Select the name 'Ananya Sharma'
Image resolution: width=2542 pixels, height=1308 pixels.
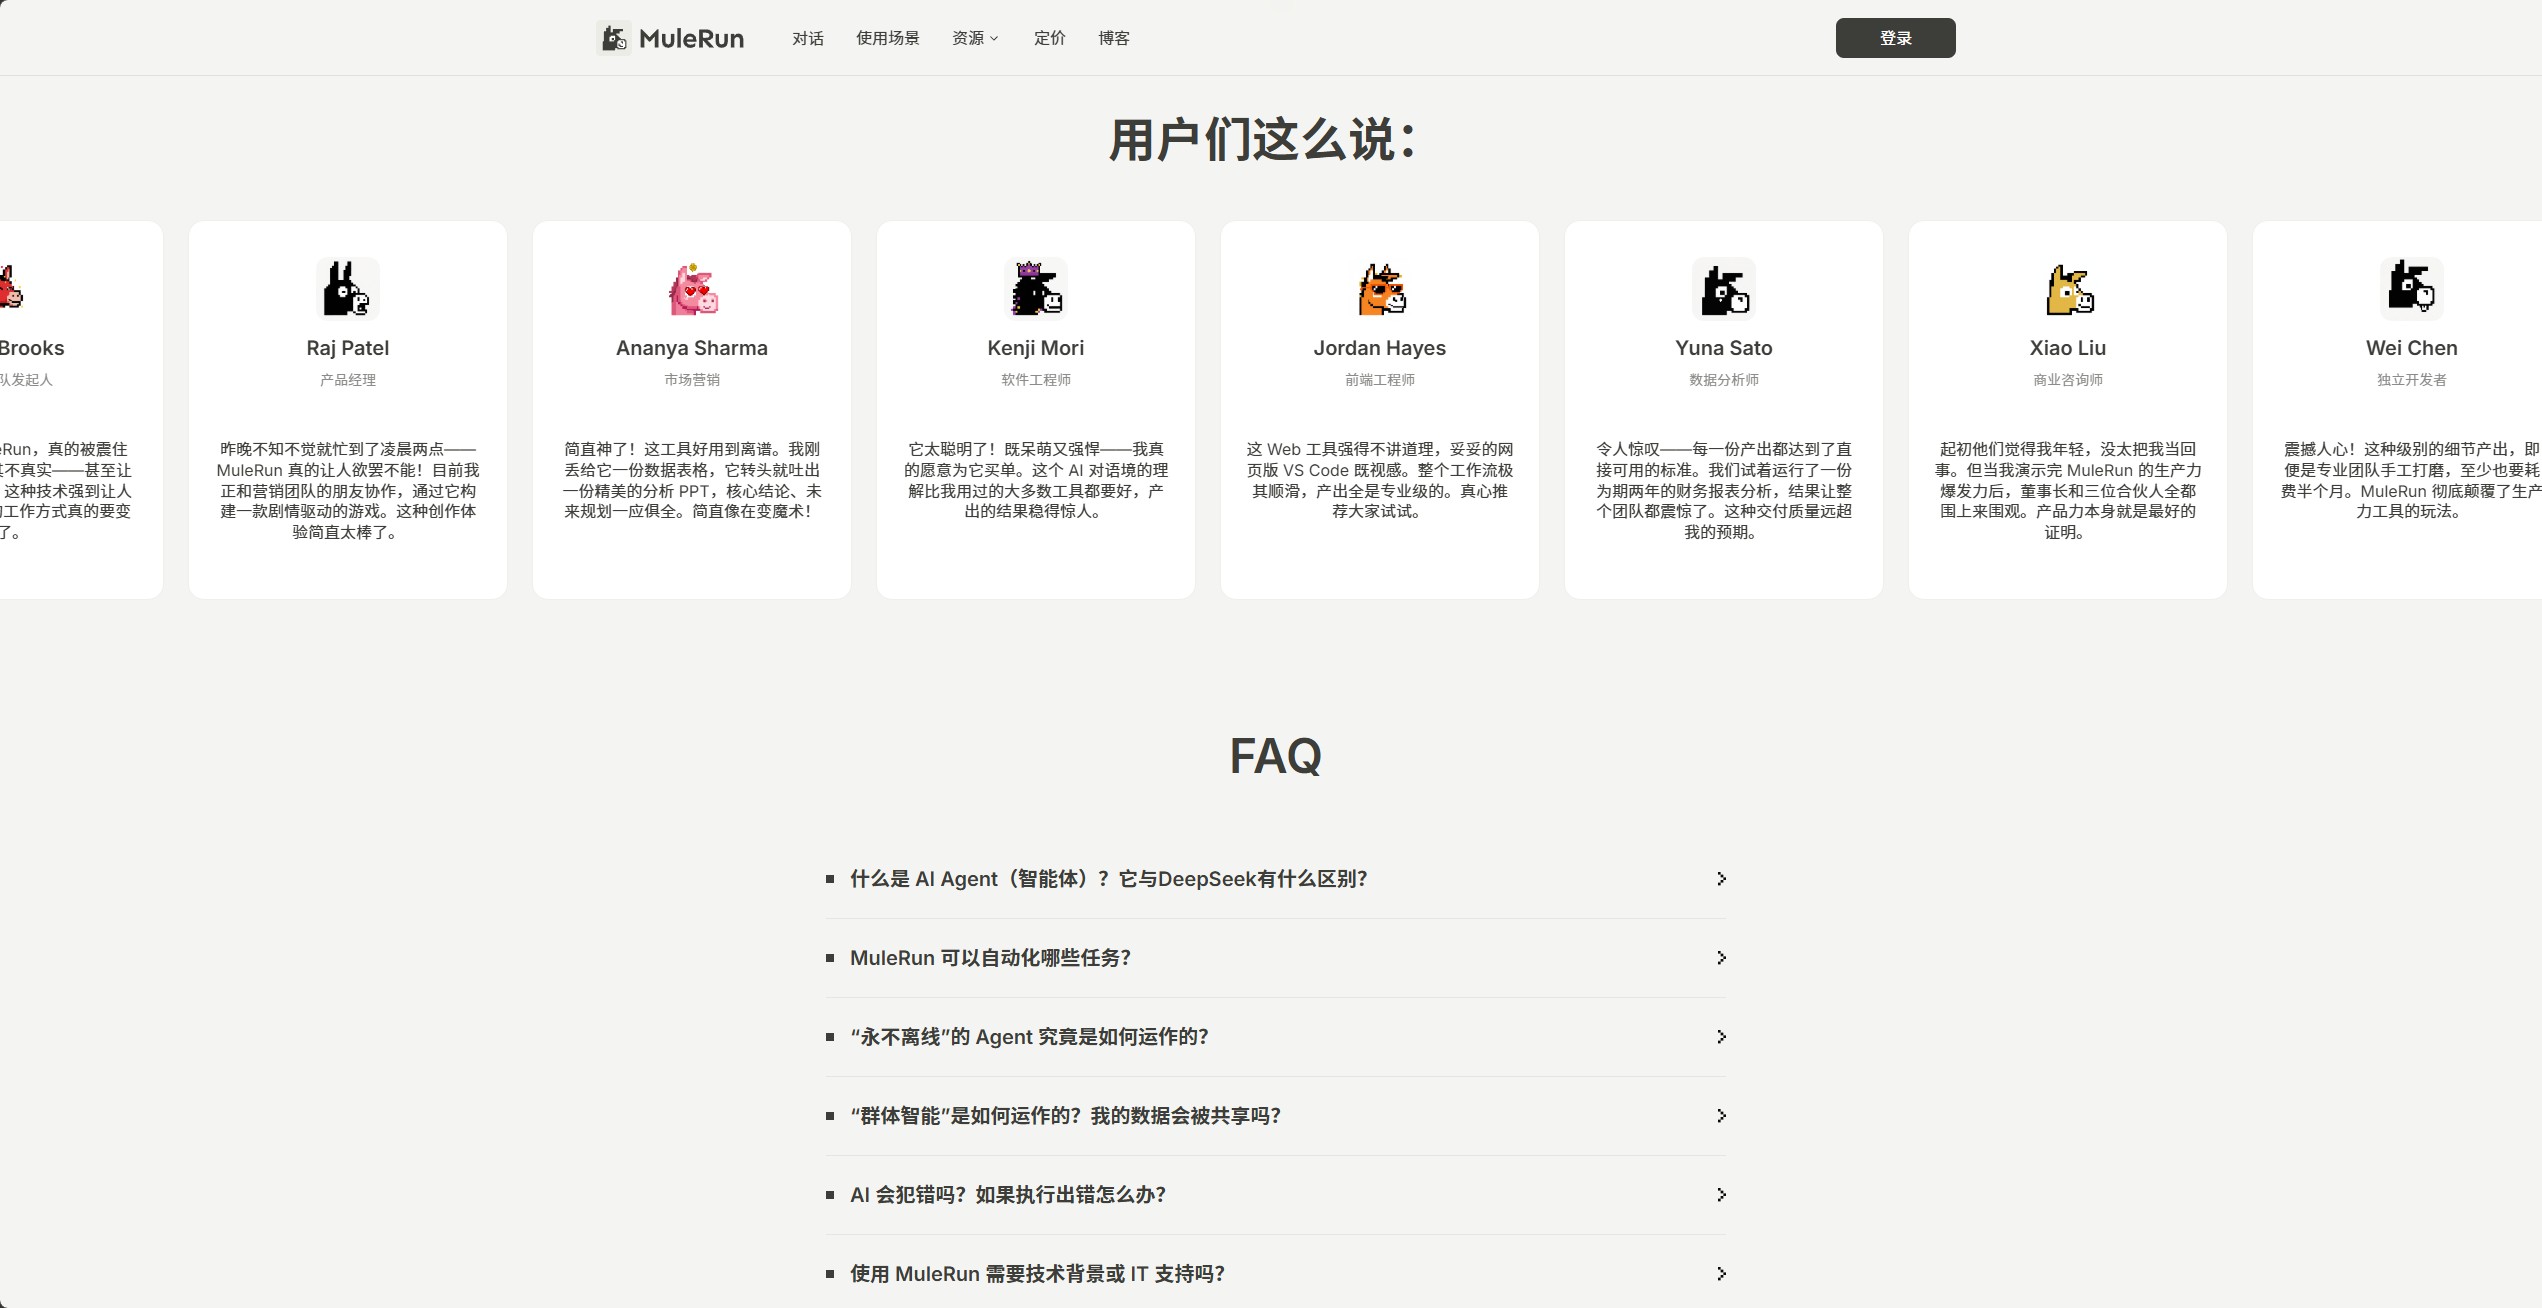click(x=692, y=348)
